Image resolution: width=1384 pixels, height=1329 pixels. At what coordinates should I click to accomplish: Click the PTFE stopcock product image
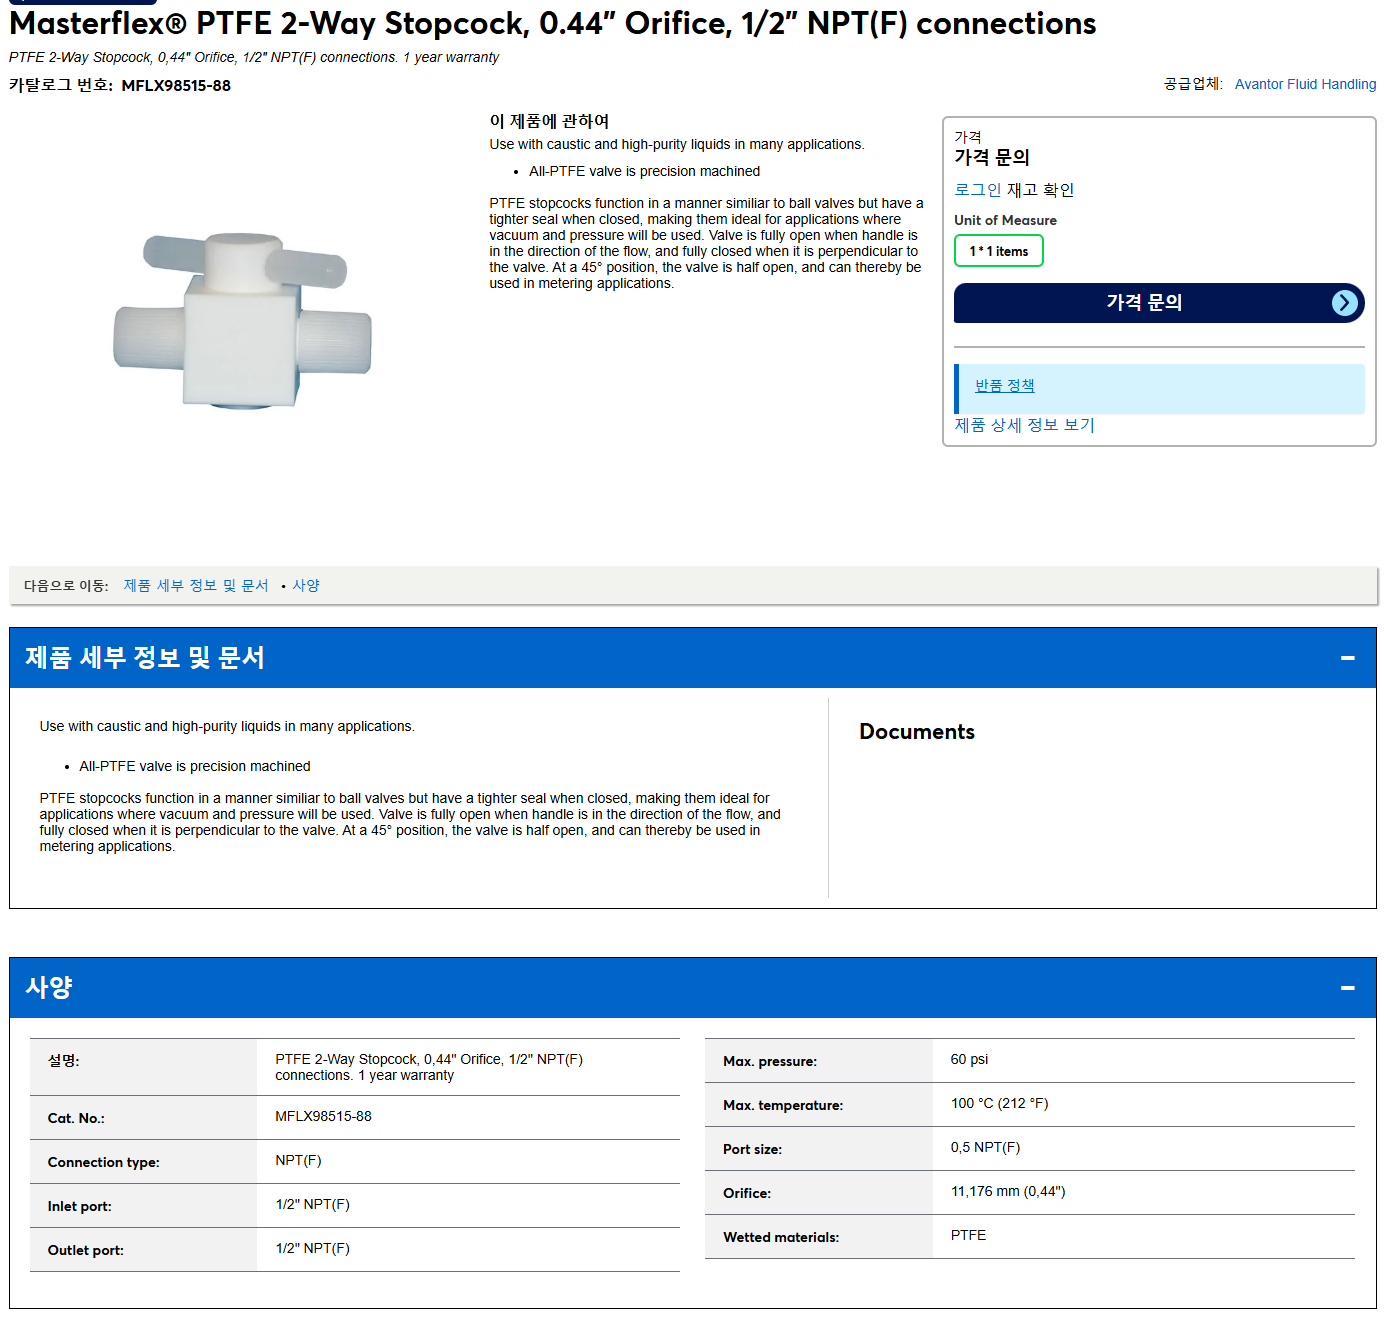tap(243, 320)
